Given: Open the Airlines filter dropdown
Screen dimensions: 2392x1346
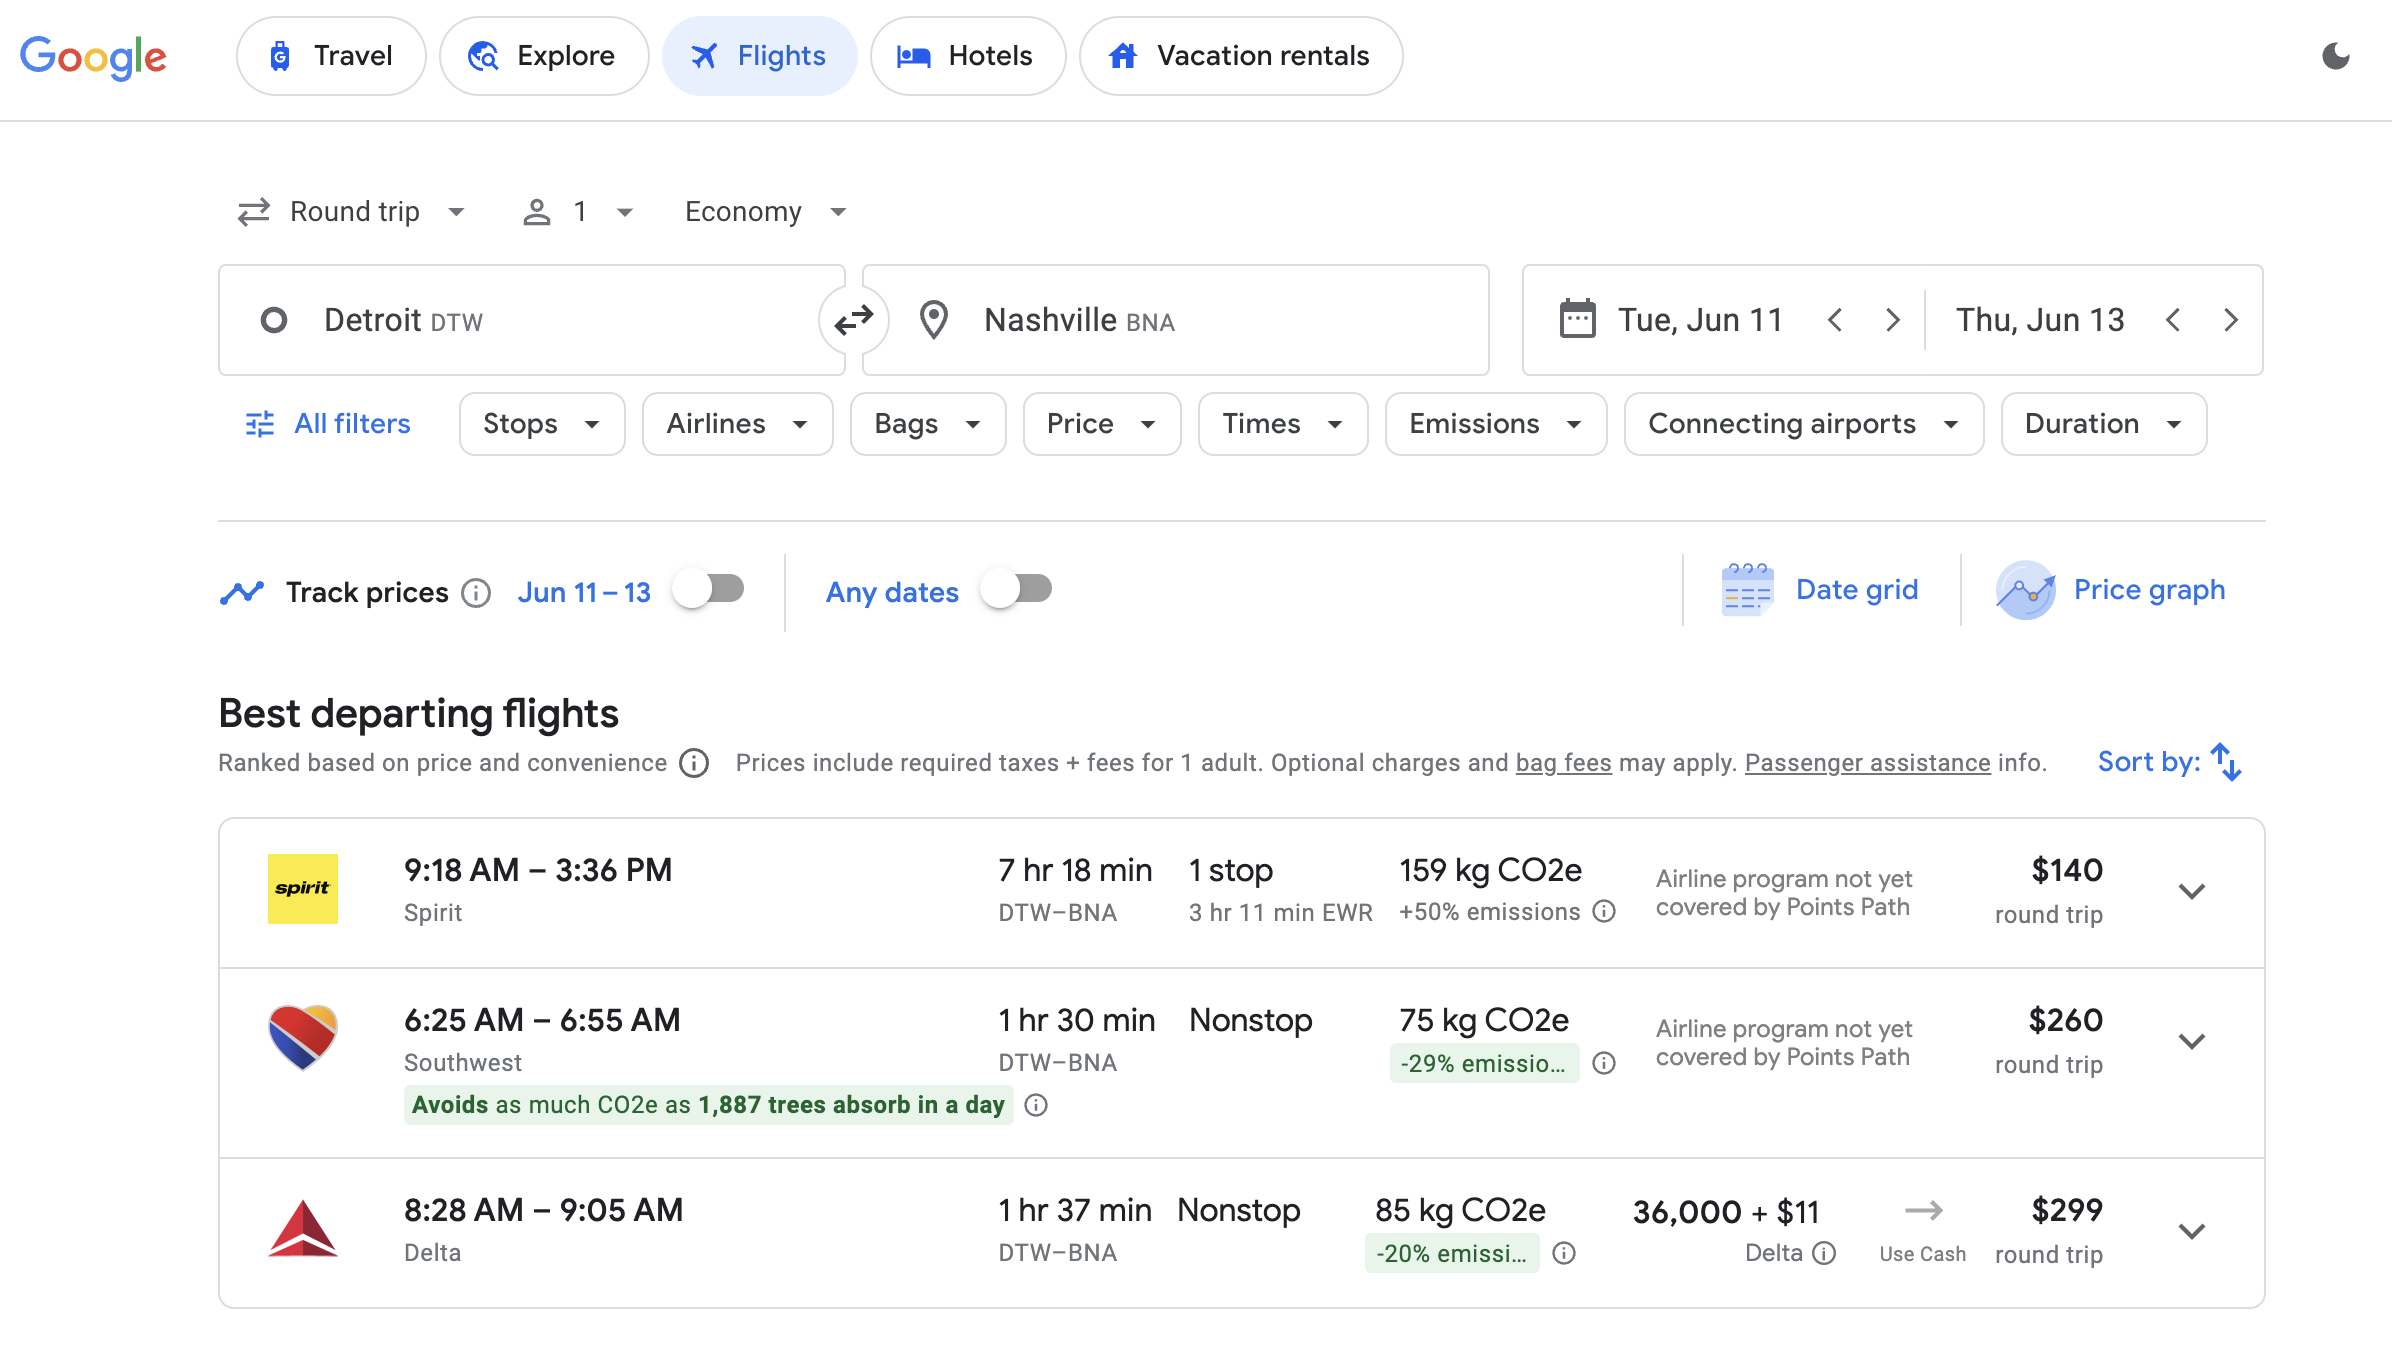Looking at the screenshot, I should click(x=738, y=424).
